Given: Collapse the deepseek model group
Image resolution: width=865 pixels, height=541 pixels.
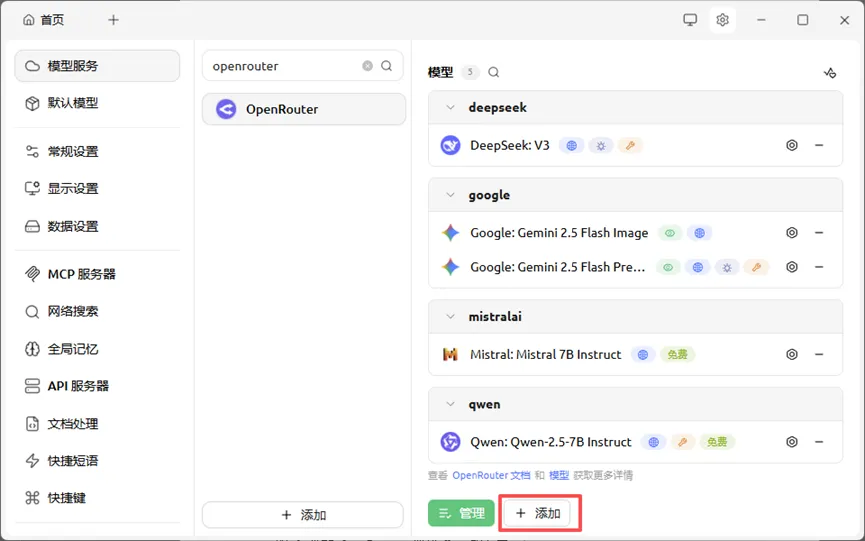Looking at the screenshot, I should click(x=450, y=108).
